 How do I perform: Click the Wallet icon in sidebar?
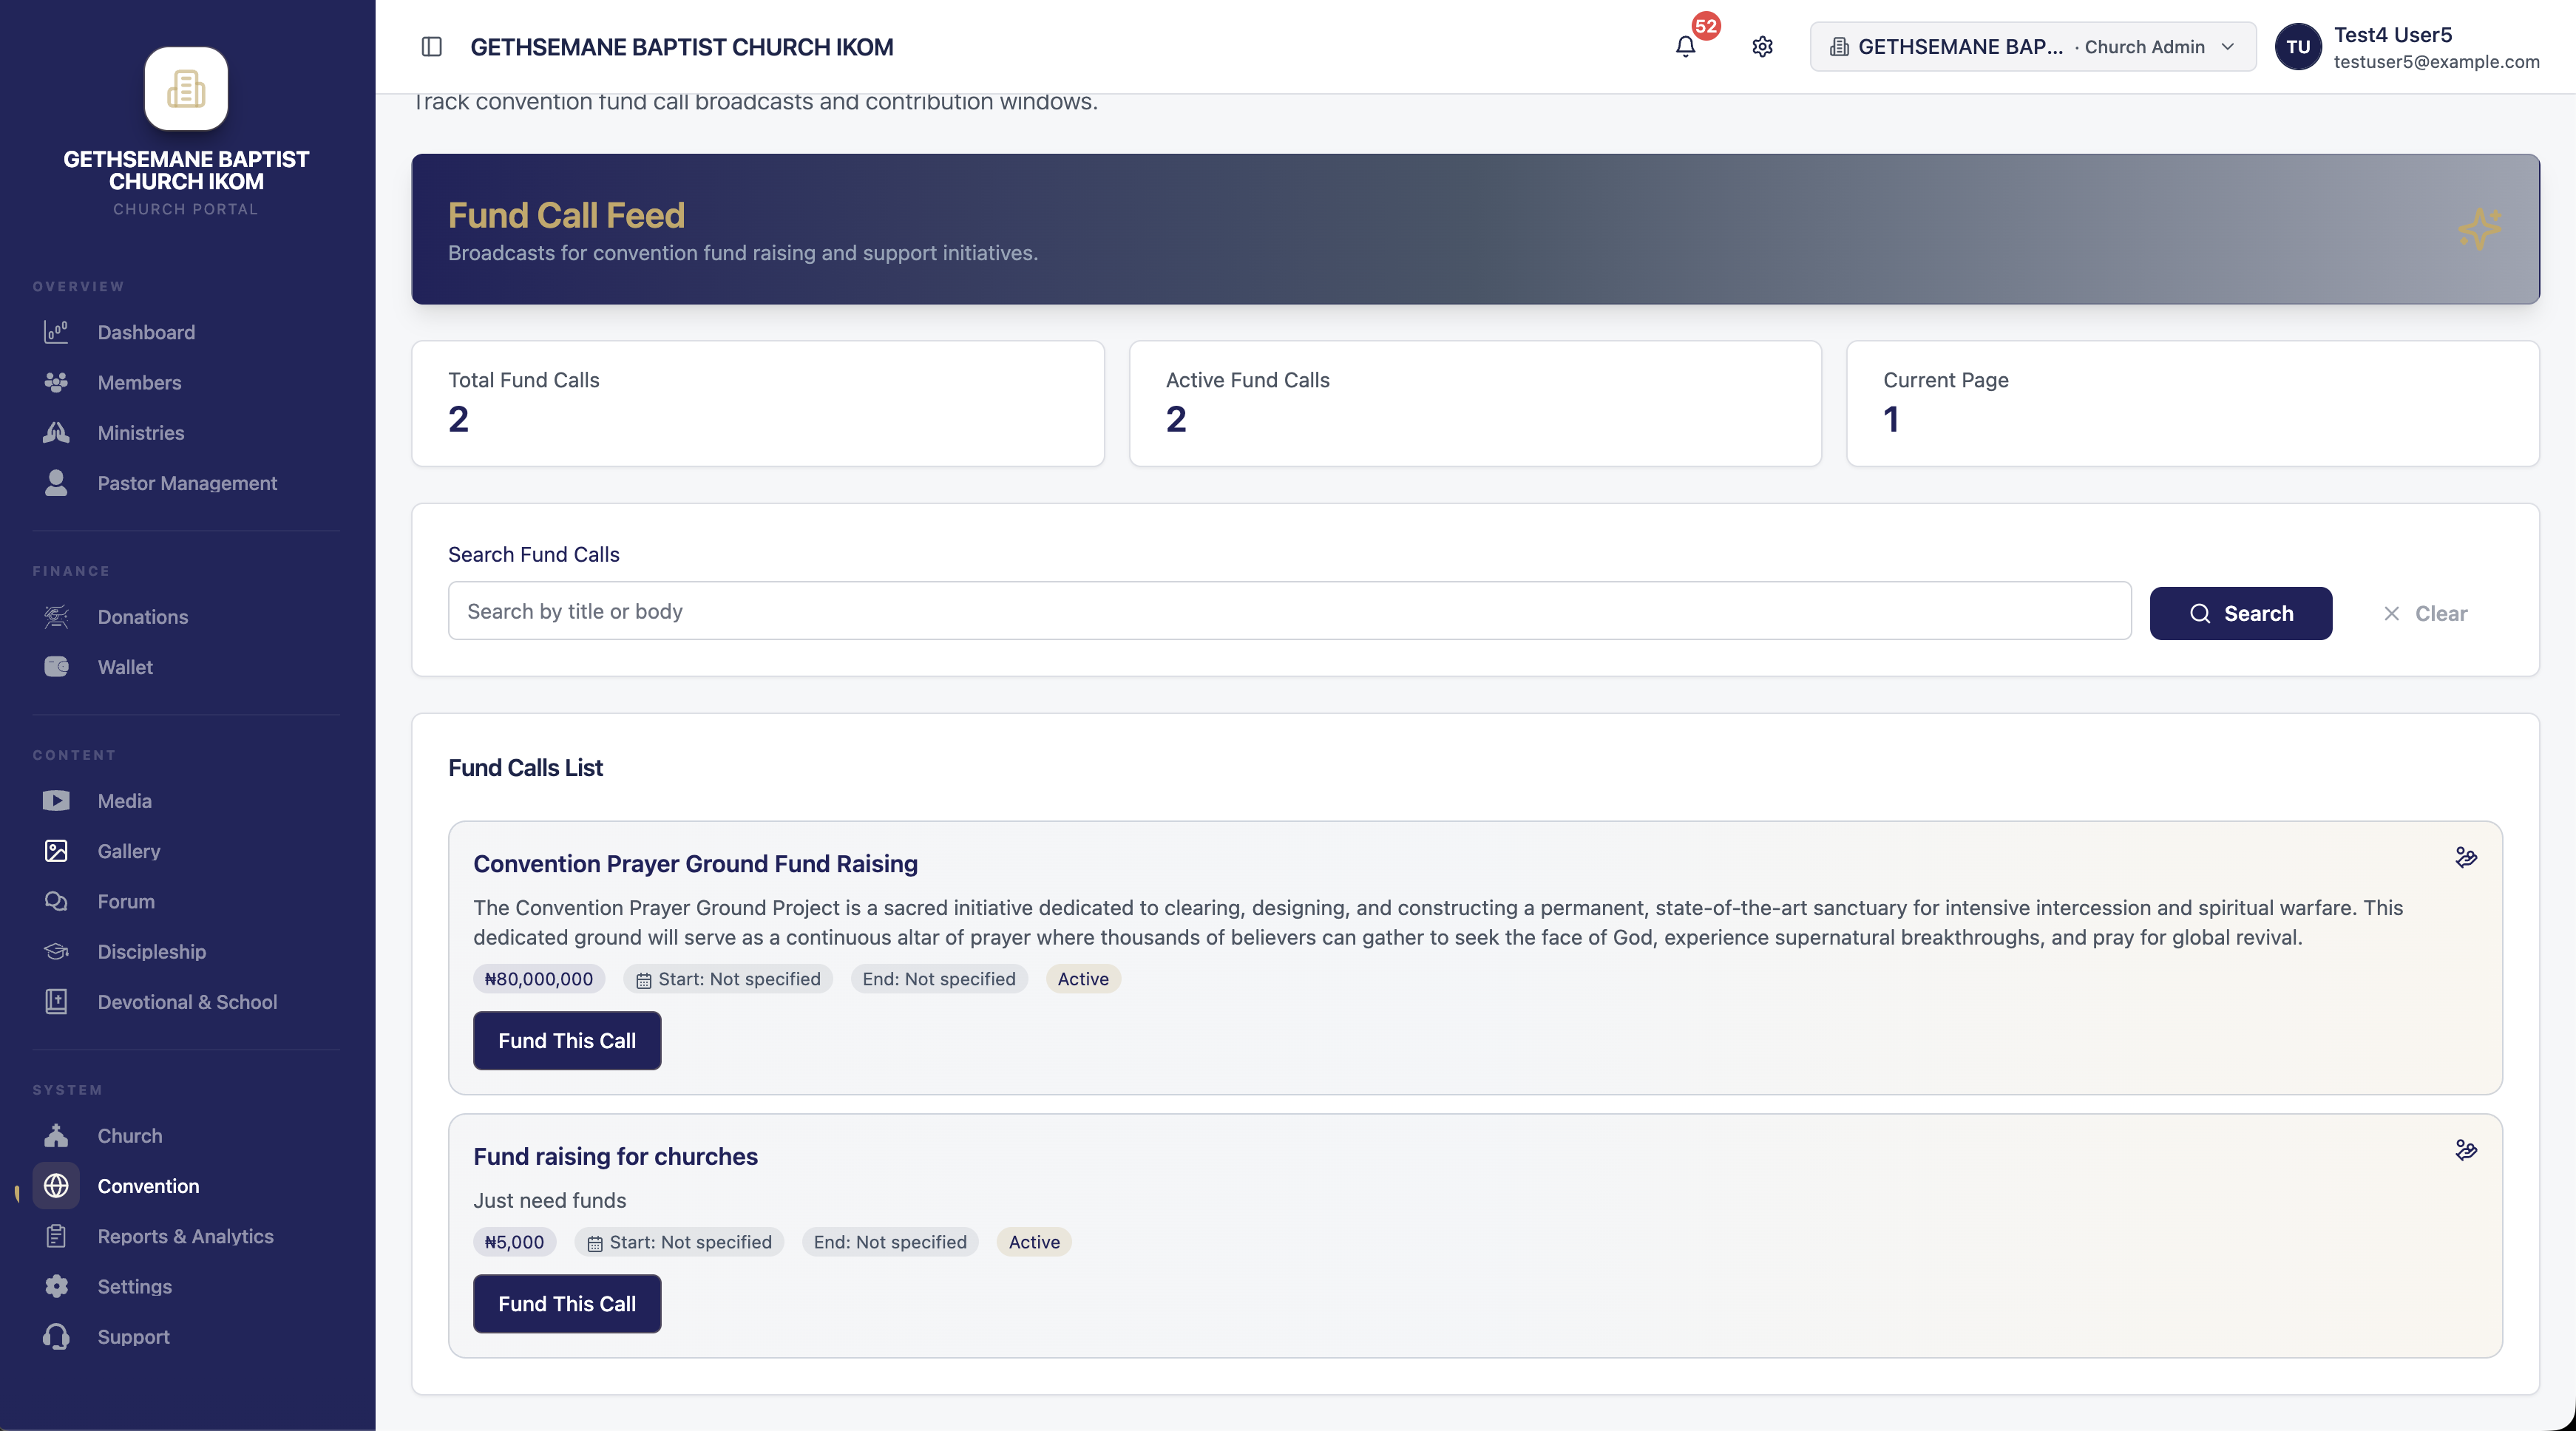56,667
